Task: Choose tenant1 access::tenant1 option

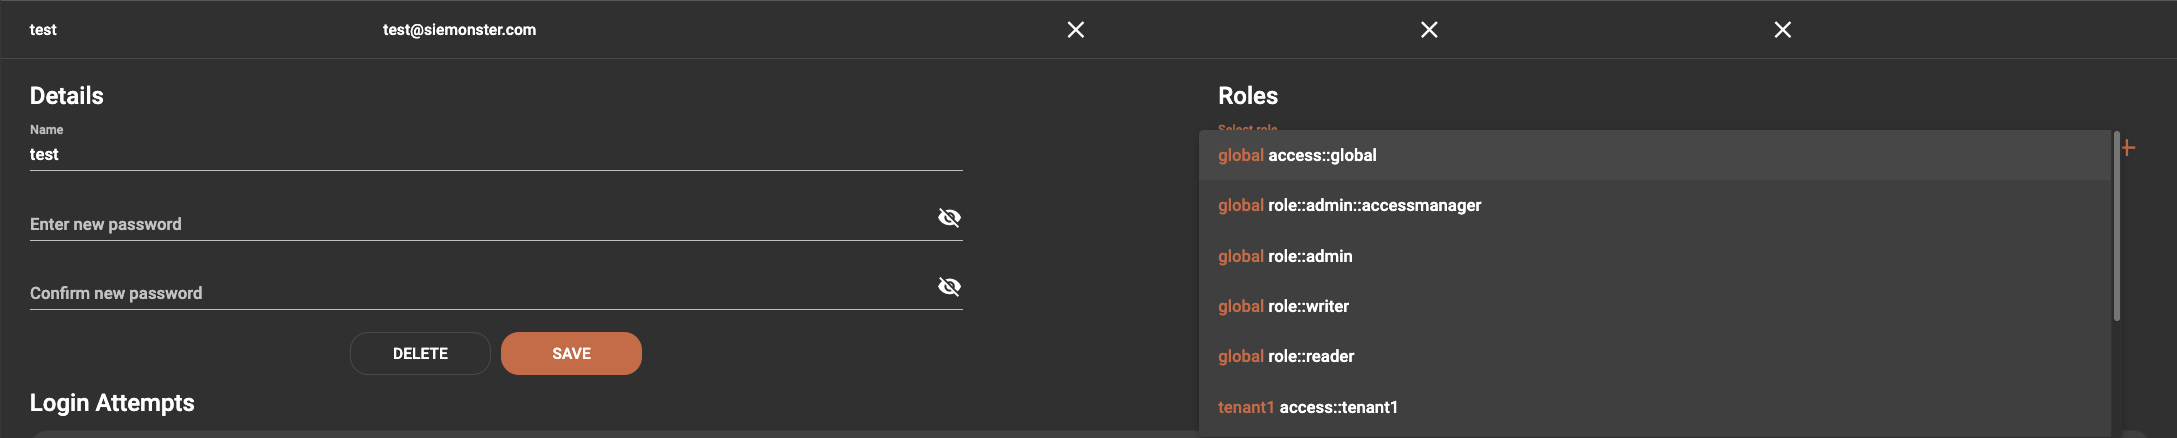Action: point(1308,407)
